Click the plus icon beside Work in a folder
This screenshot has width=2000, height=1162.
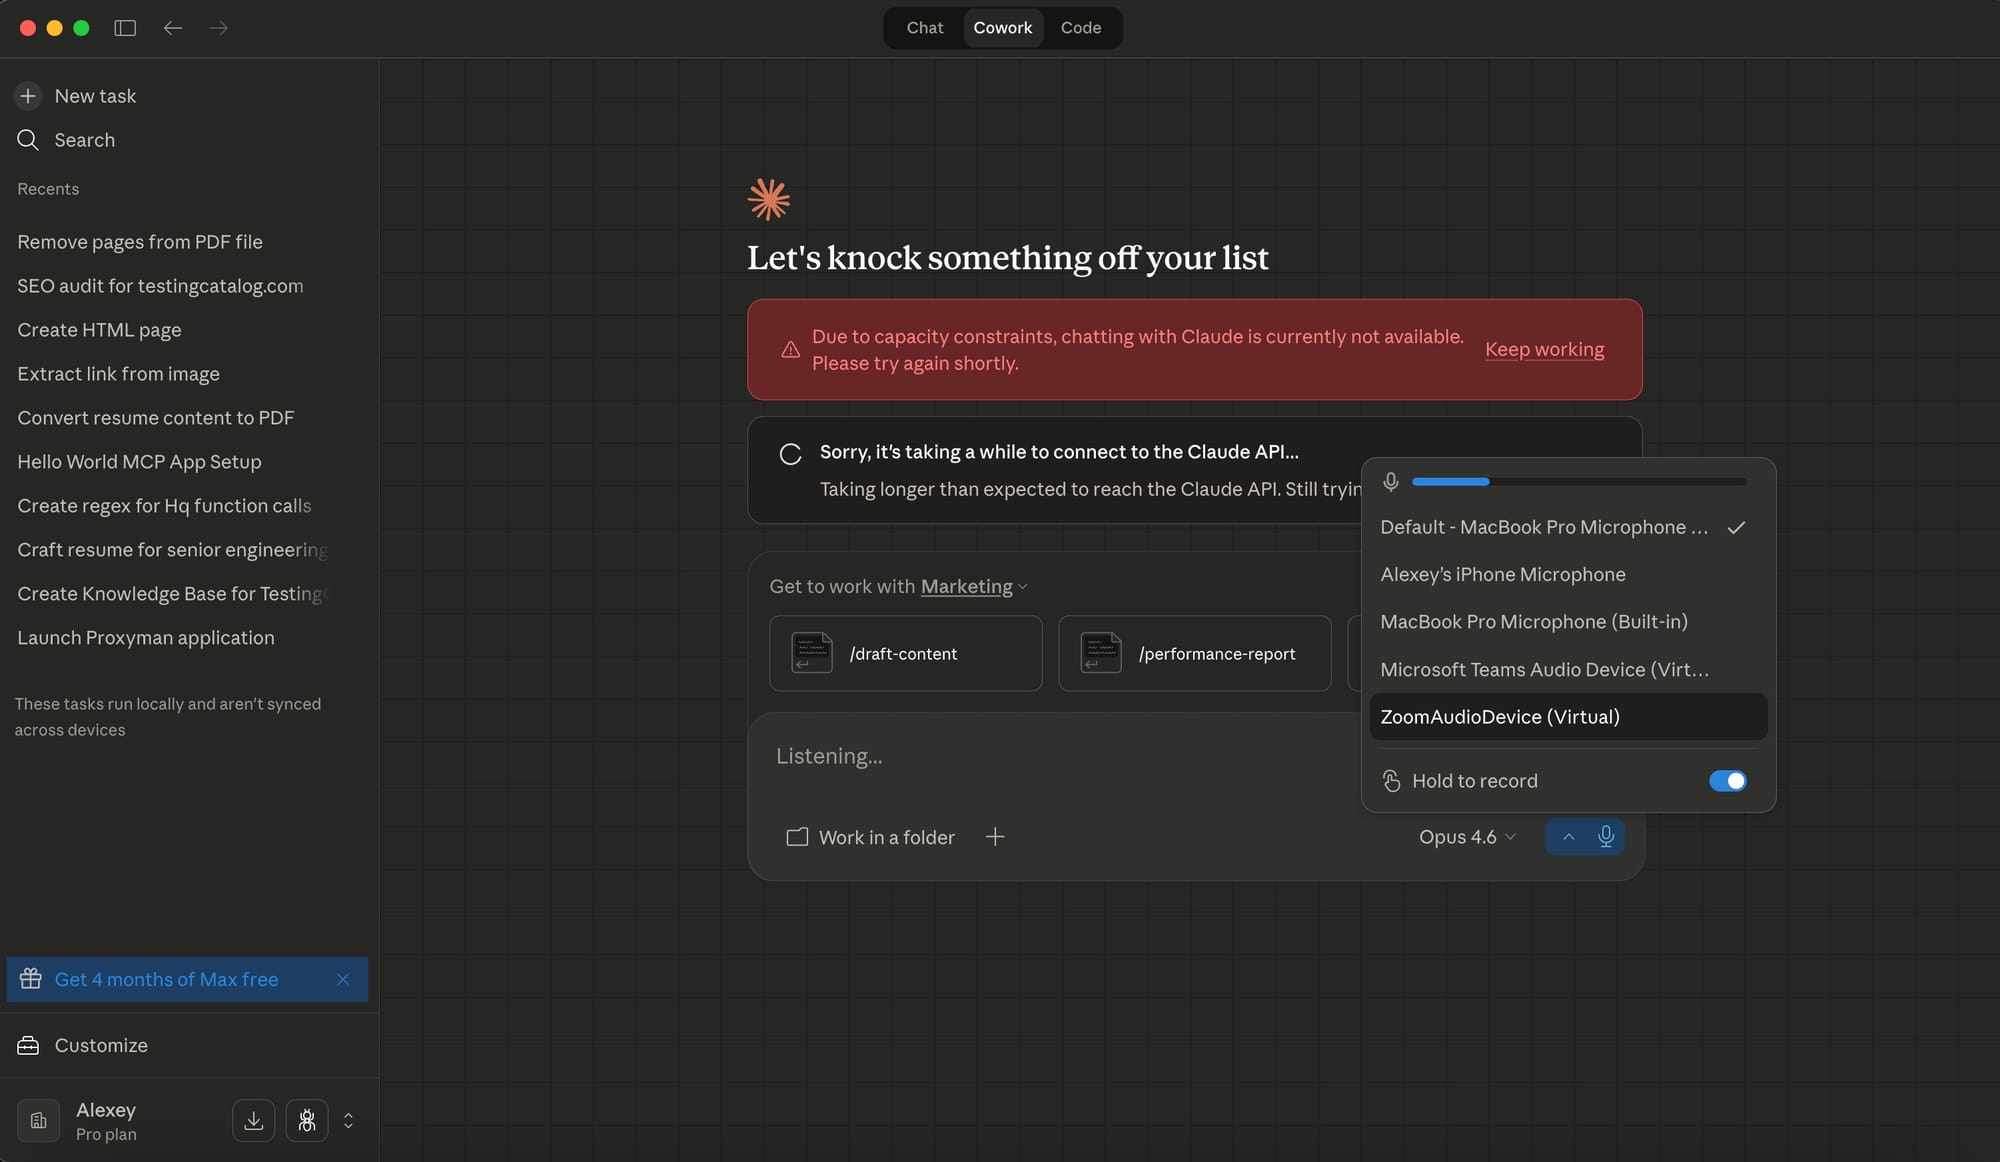click(x=994, y=837)
